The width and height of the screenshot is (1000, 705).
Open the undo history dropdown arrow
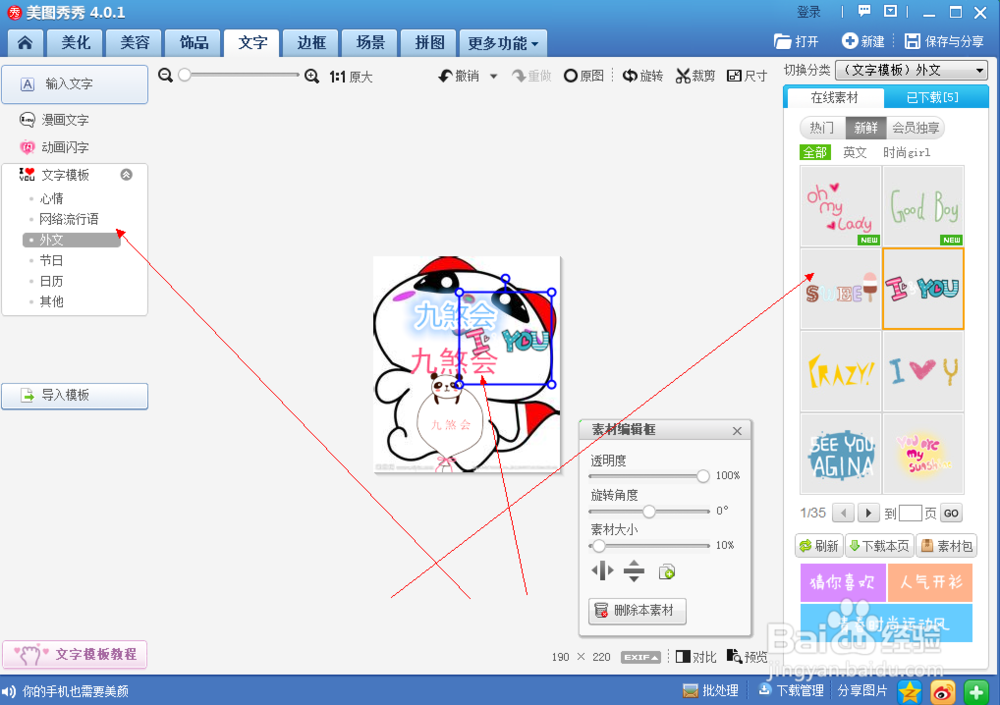[x=494, y=76]
